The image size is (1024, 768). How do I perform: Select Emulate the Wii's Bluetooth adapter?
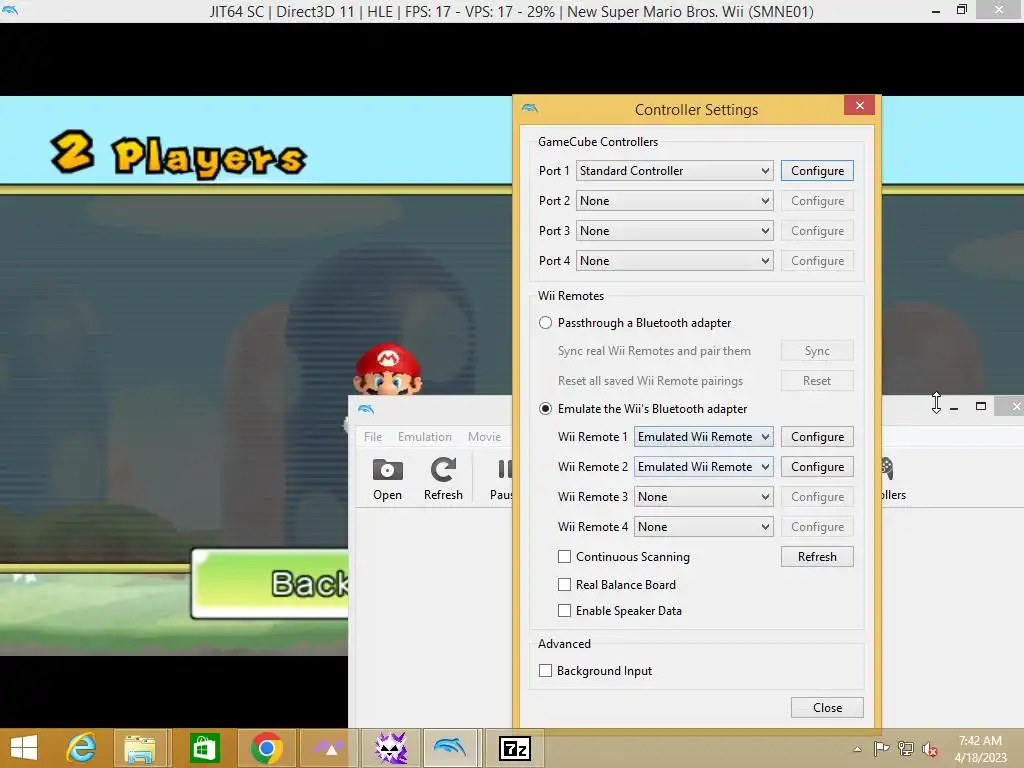coord(545,409)
